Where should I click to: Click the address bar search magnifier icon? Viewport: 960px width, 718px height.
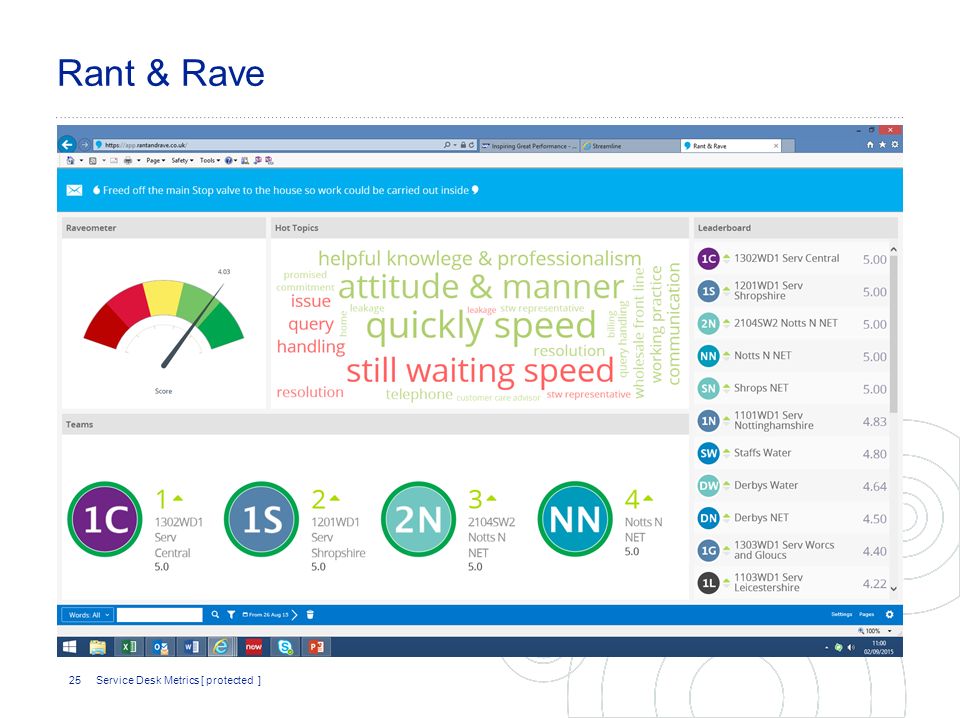click(447, 145)
